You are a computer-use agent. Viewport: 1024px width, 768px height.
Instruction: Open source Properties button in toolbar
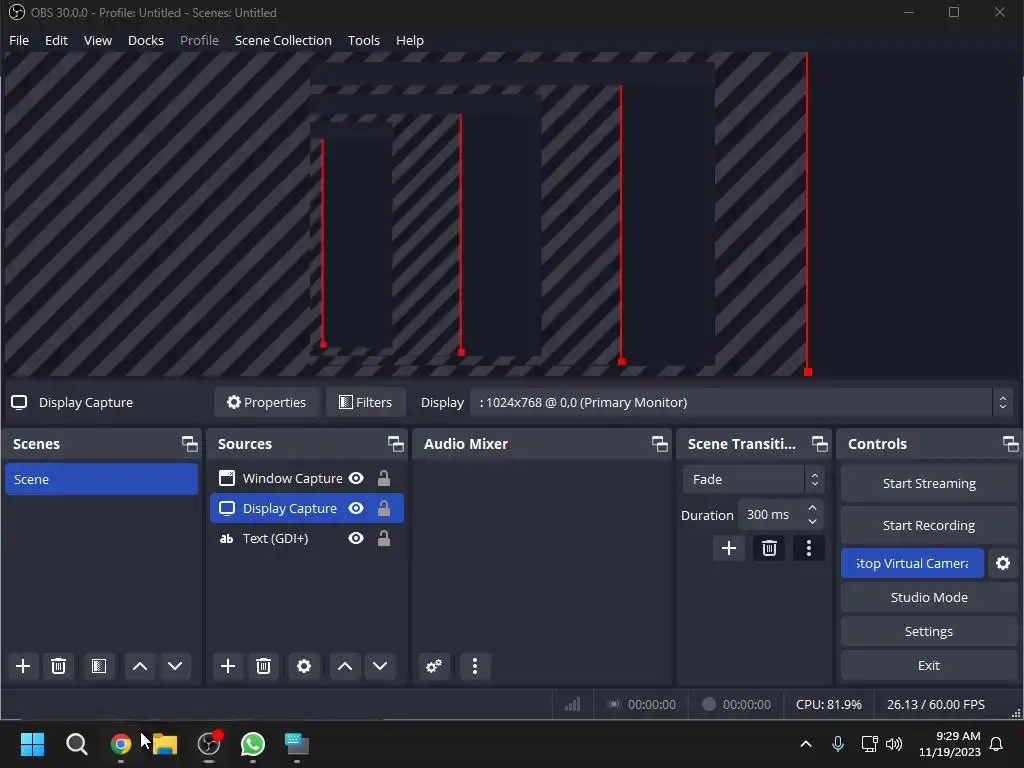coord(266,402)
